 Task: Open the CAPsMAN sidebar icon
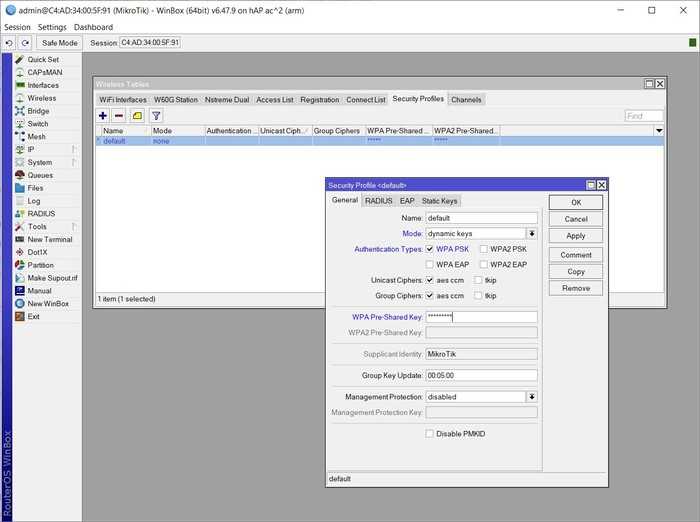click(20, 72)
